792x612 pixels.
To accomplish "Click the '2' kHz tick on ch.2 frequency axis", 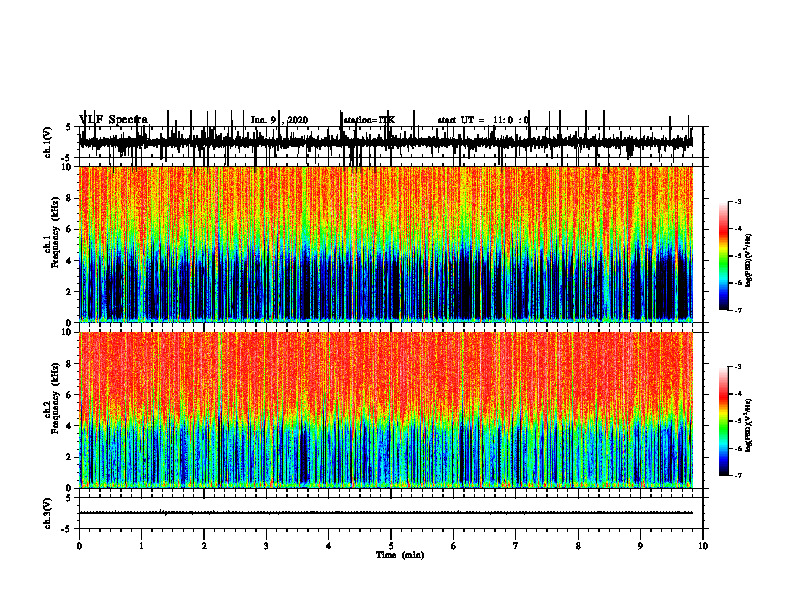I will click(x=71, y=457).
